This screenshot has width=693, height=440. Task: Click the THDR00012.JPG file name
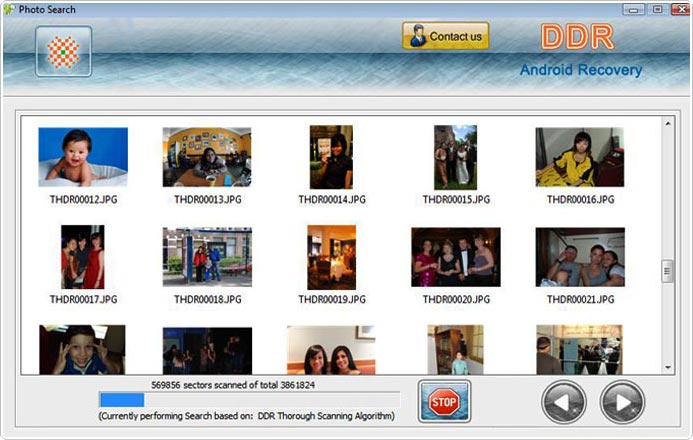click(84, 200)
